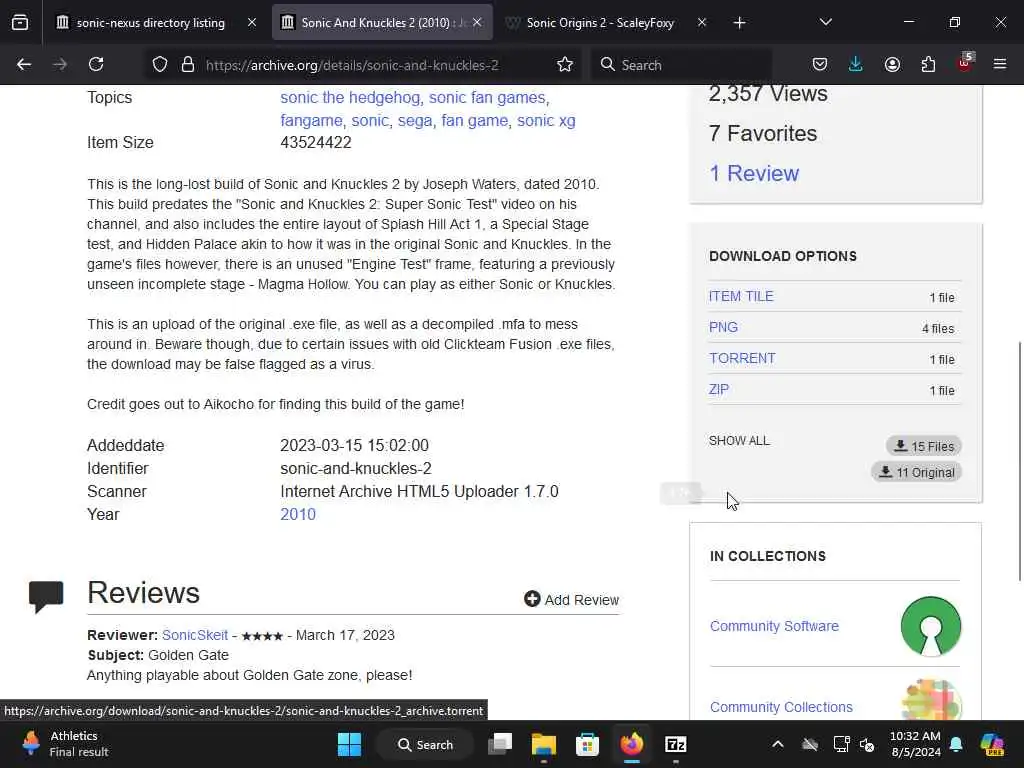This screenshot has width=1024, height=768.
Task: Open Windows Start menu
Action: pos(349,744)
